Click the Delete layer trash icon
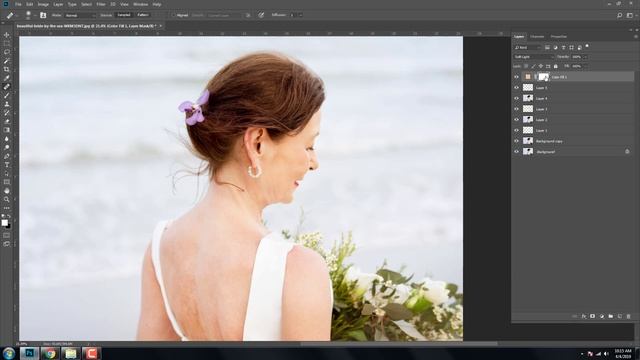The height and width of the screenshot is (360, 640). point(628,316)
